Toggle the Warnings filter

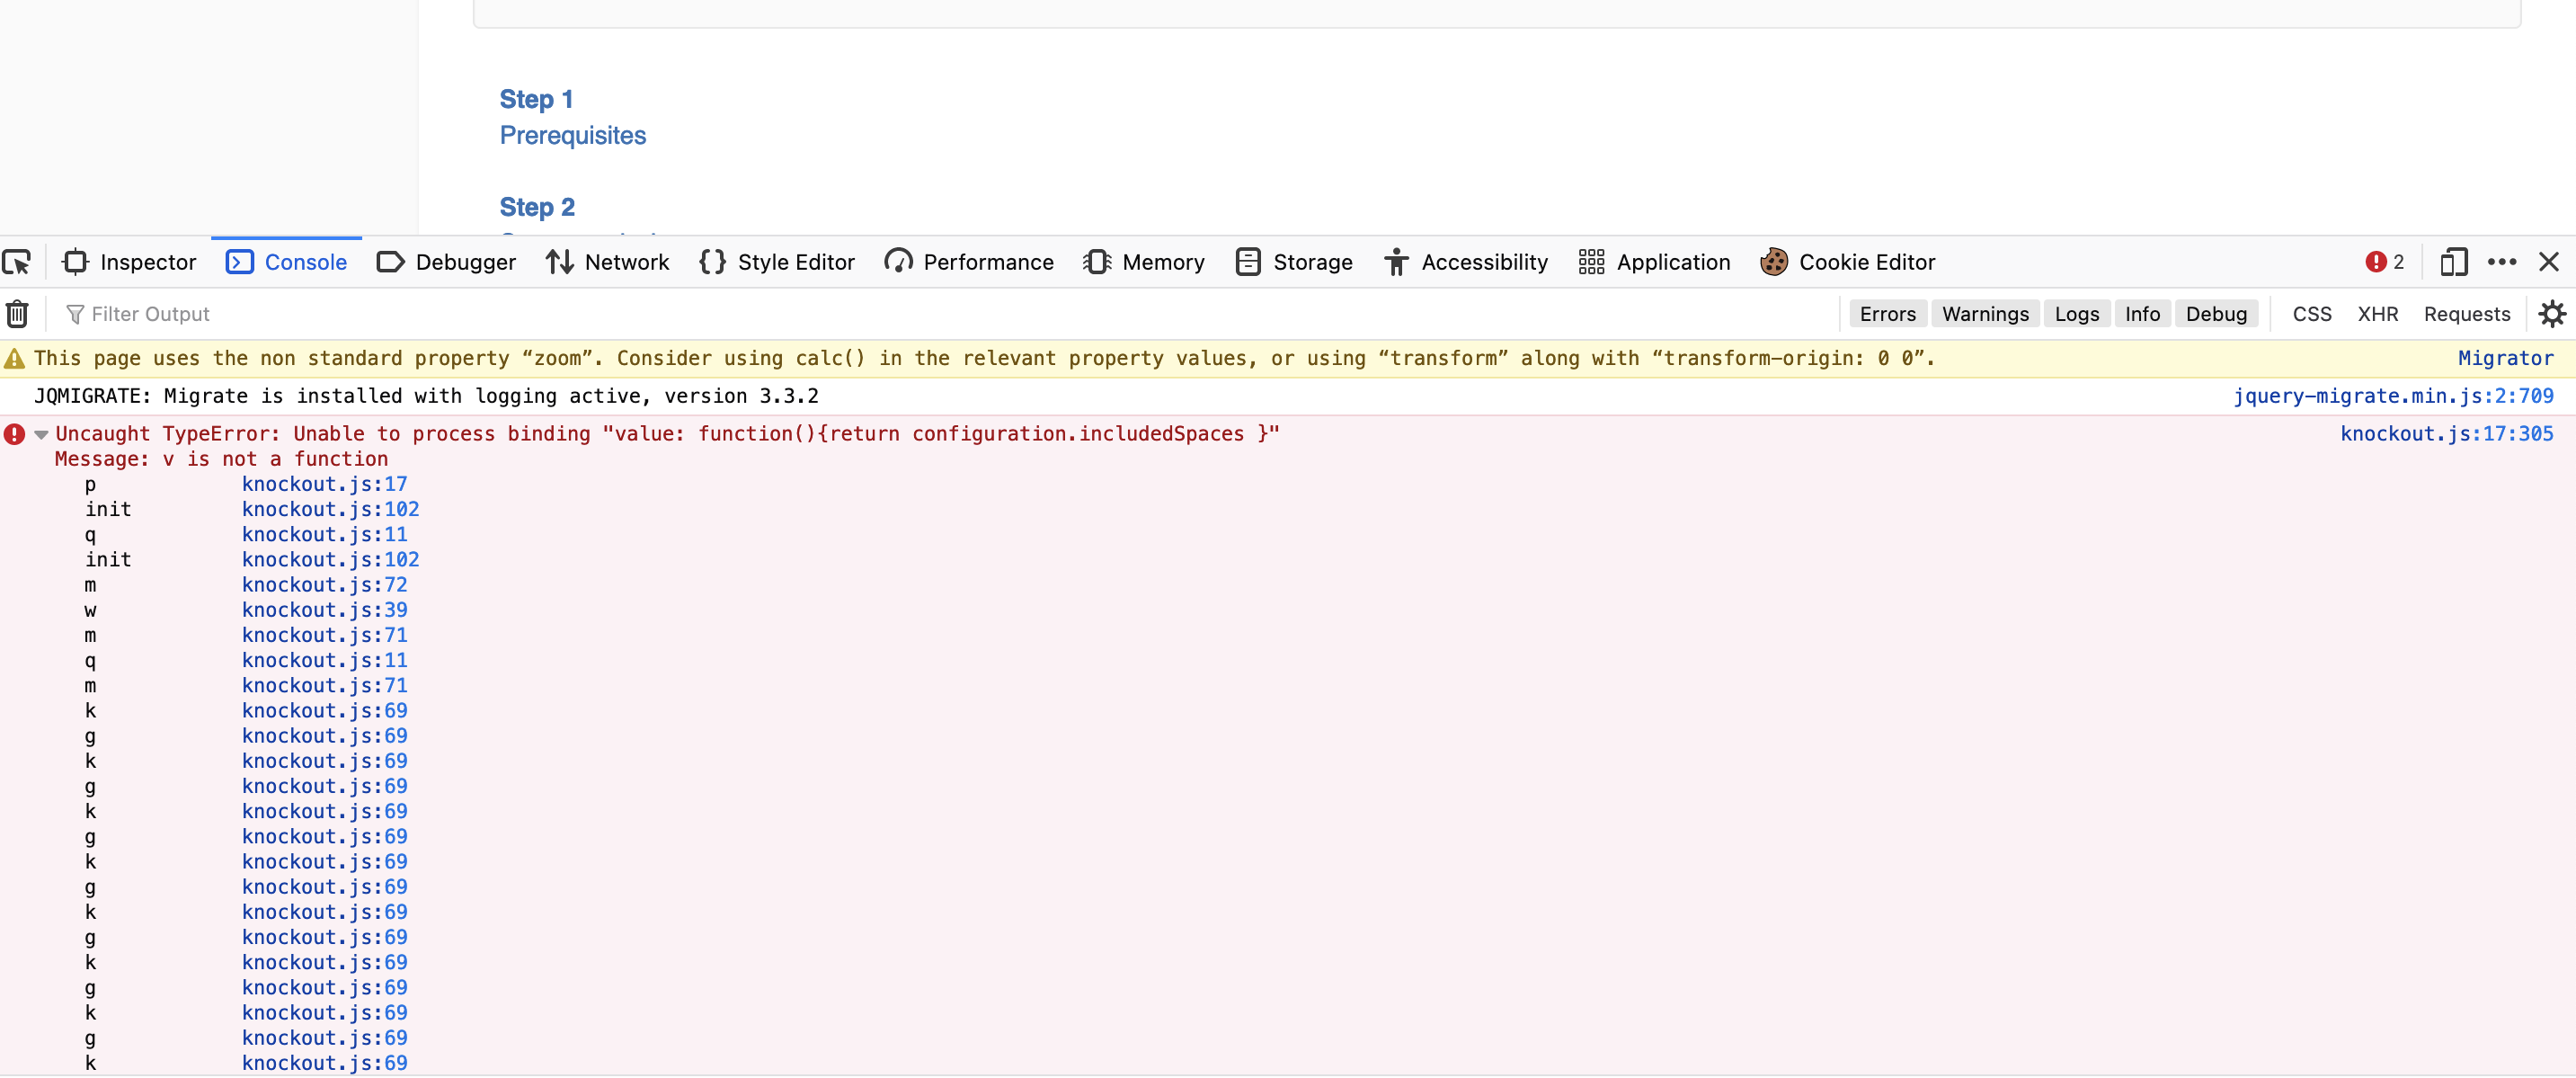1985,313
